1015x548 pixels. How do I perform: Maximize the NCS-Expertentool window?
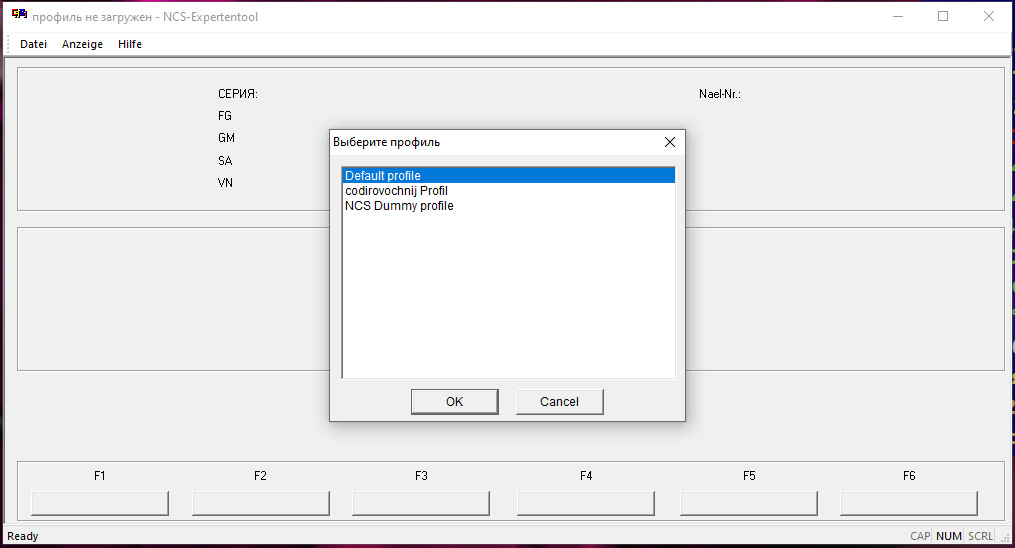tap(942, 16)
